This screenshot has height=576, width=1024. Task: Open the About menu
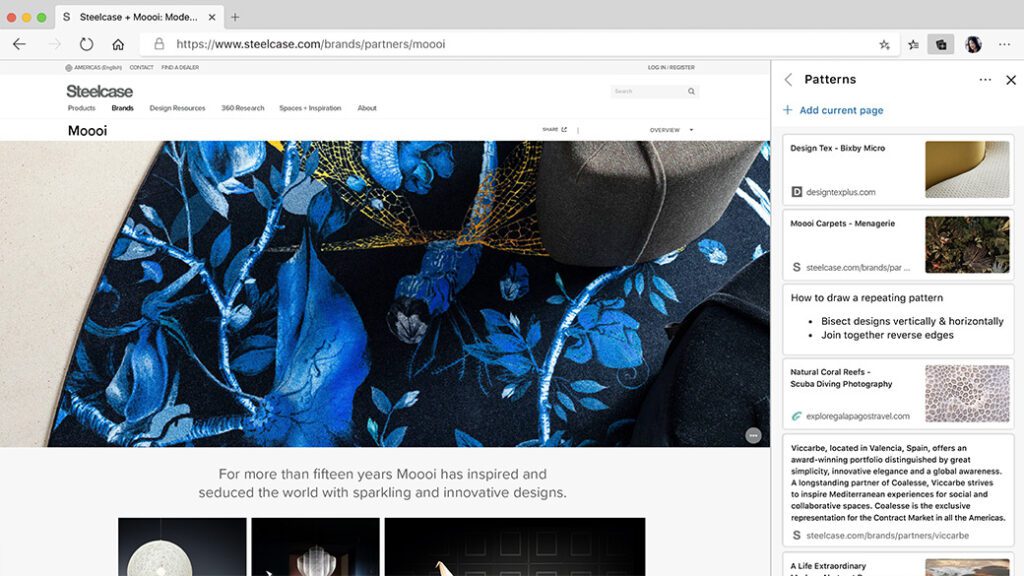(x=367, y=108)
